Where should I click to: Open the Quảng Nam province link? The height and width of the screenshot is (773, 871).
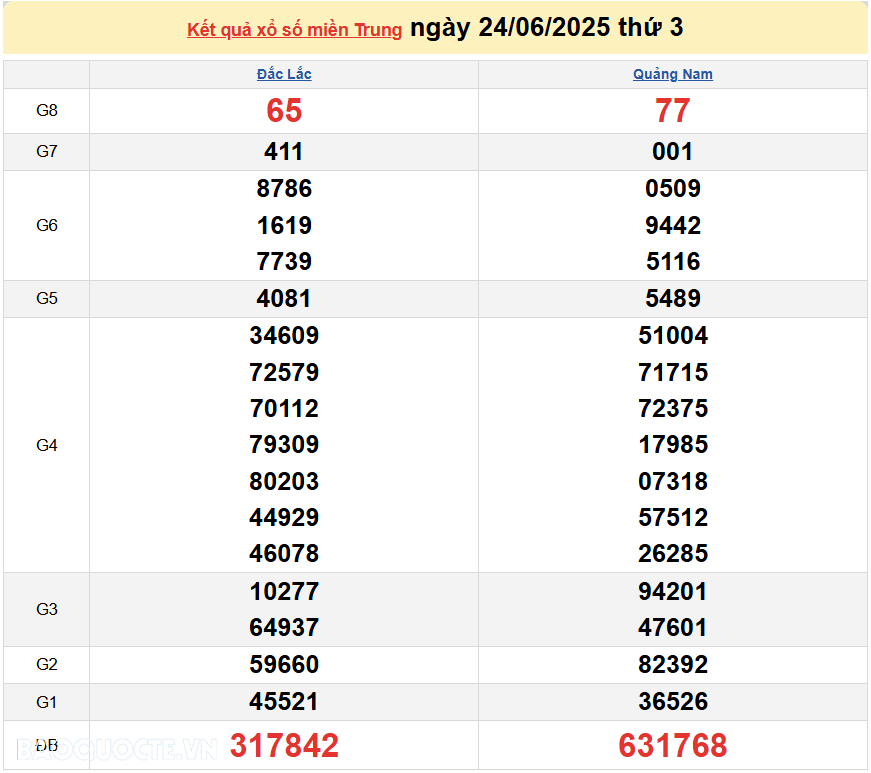tap(673, 74)
